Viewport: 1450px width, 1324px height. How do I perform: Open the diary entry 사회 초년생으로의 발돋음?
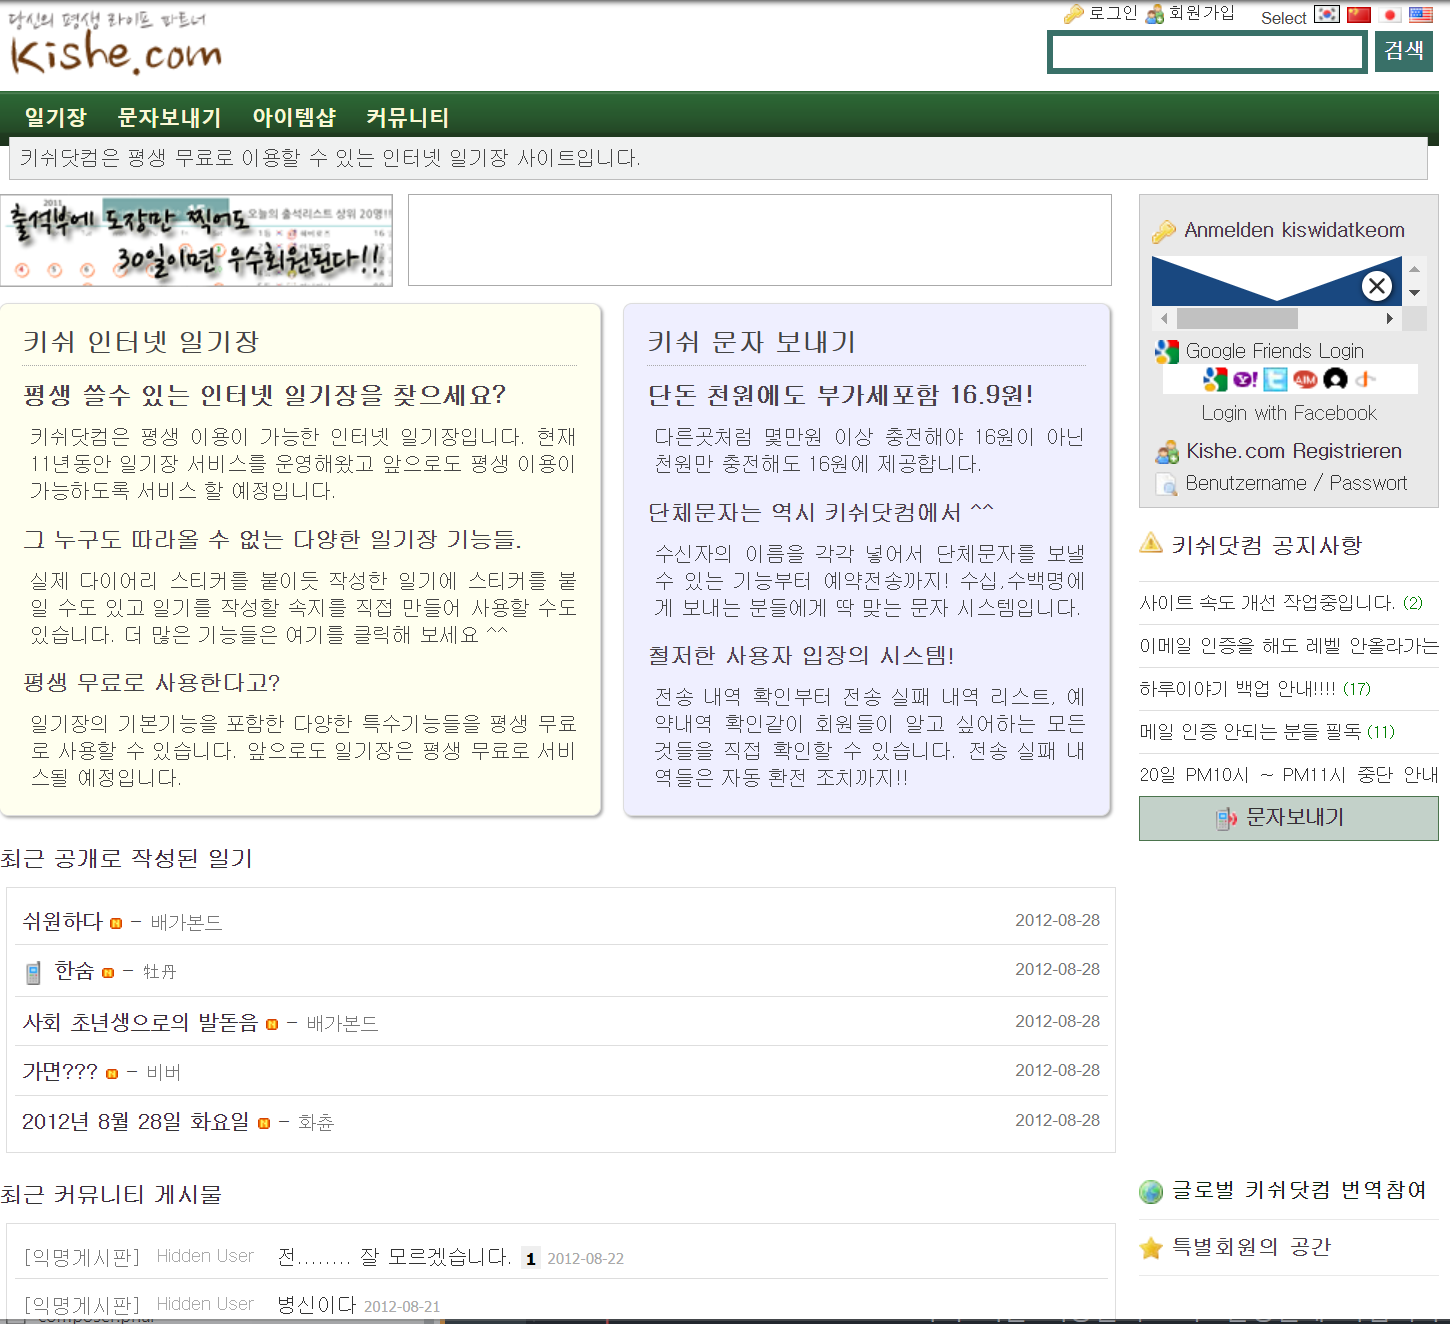140,1022
